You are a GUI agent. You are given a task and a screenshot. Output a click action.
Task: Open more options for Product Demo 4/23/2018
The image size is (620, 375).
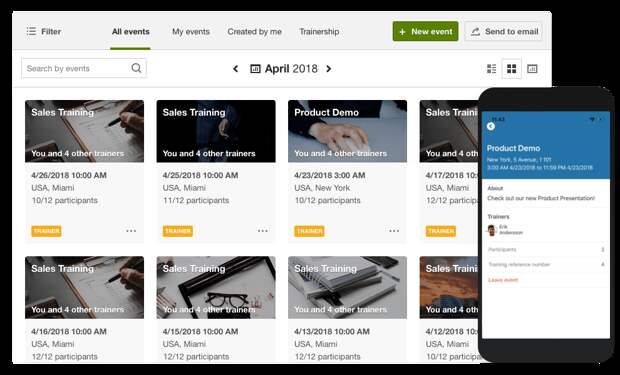(x=394, y=231)
